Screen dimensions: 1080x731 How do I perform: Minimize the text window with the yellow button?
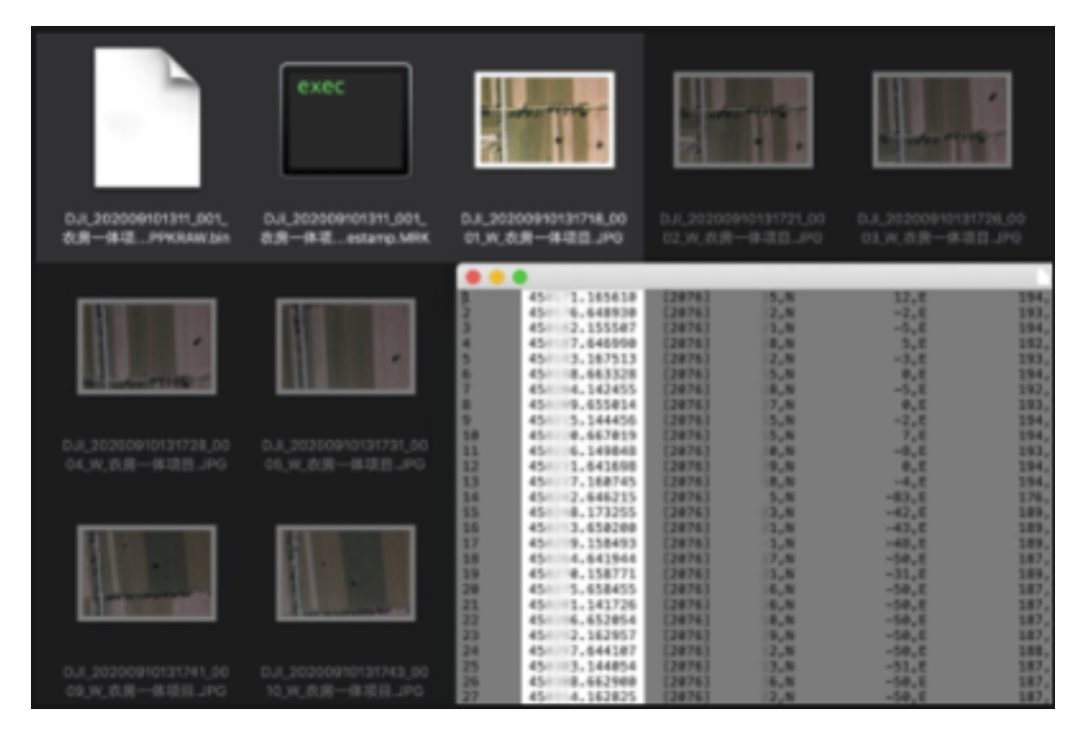click(497, 278)
